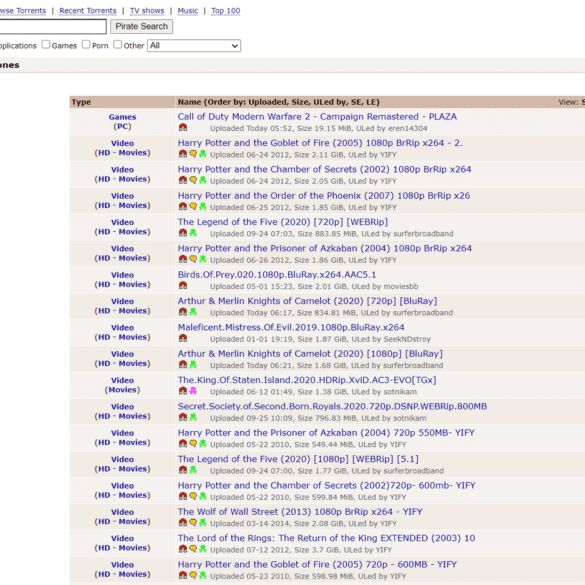Click magnet icon for The Wolf of Wall Street

pyautogui.click(x=183, y=522)
